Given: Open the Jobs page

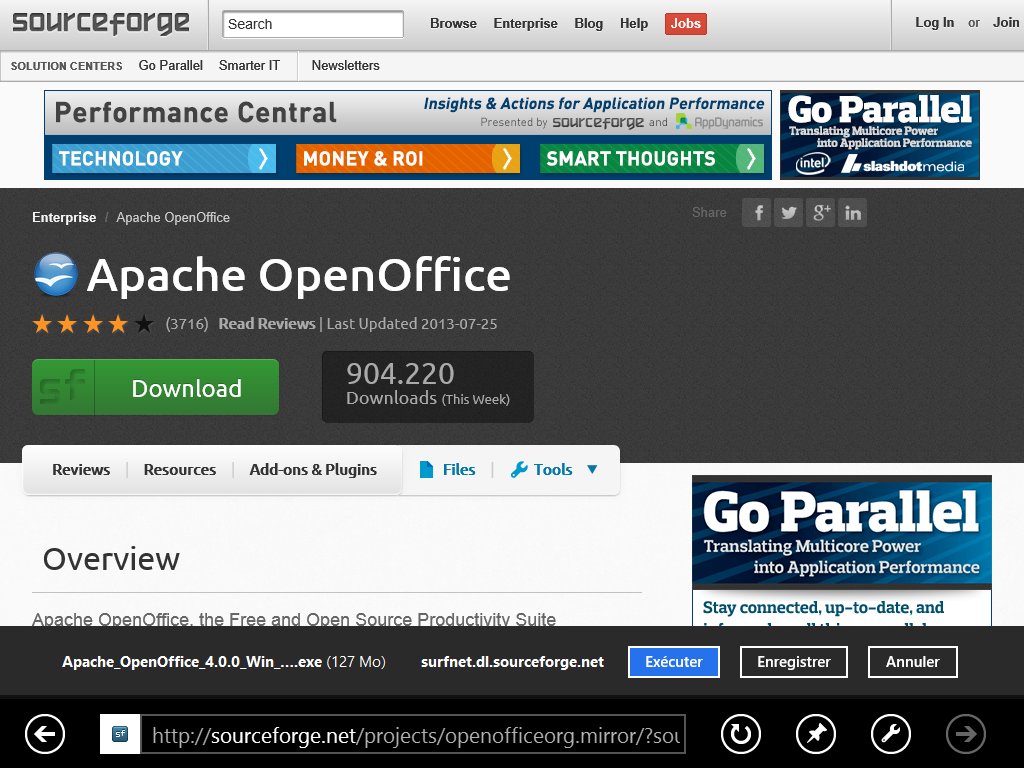Looking at the screenshot, I should [686, 24].
